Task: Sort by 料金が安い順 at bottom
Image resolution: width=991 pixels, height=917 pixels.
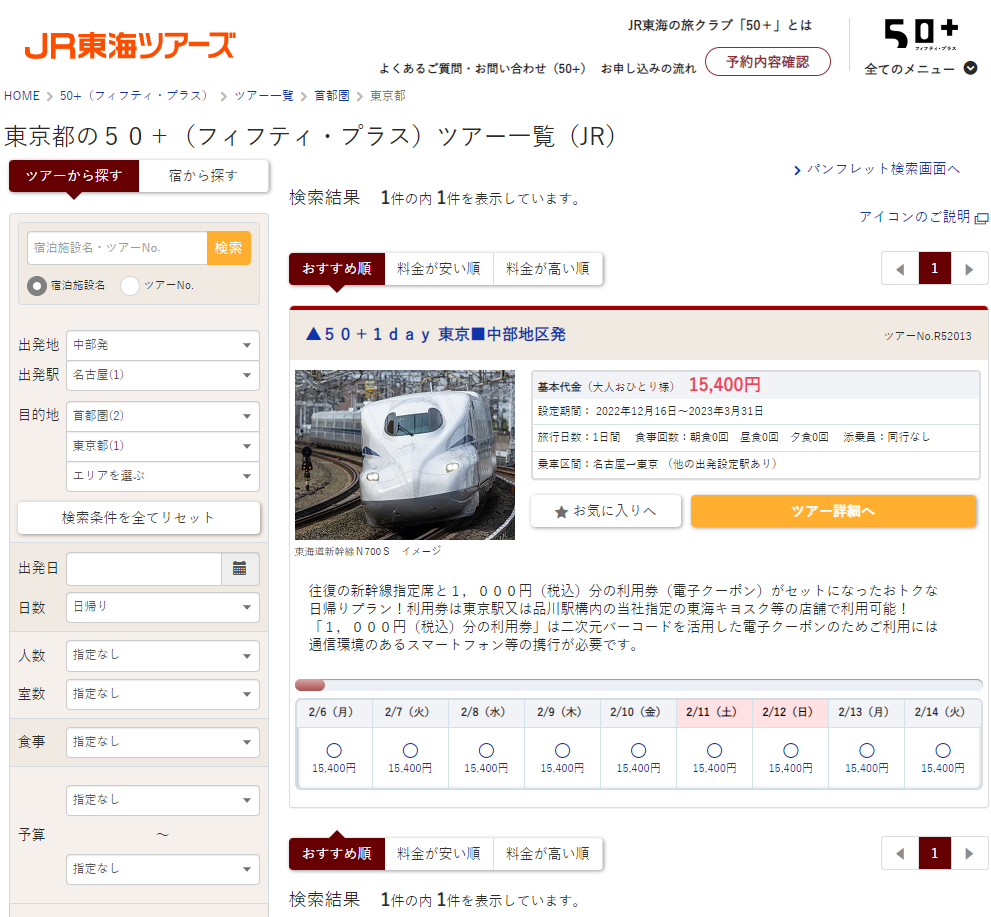Action: point(439,854)
